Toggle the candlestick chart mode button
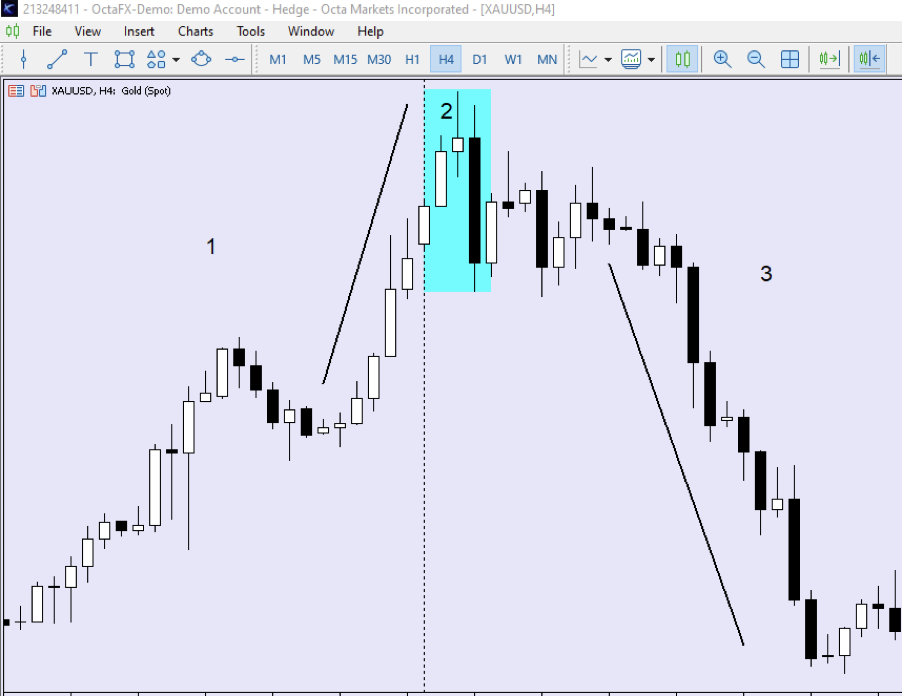This screenshot has height=696, width=902. tap(682, 59)
